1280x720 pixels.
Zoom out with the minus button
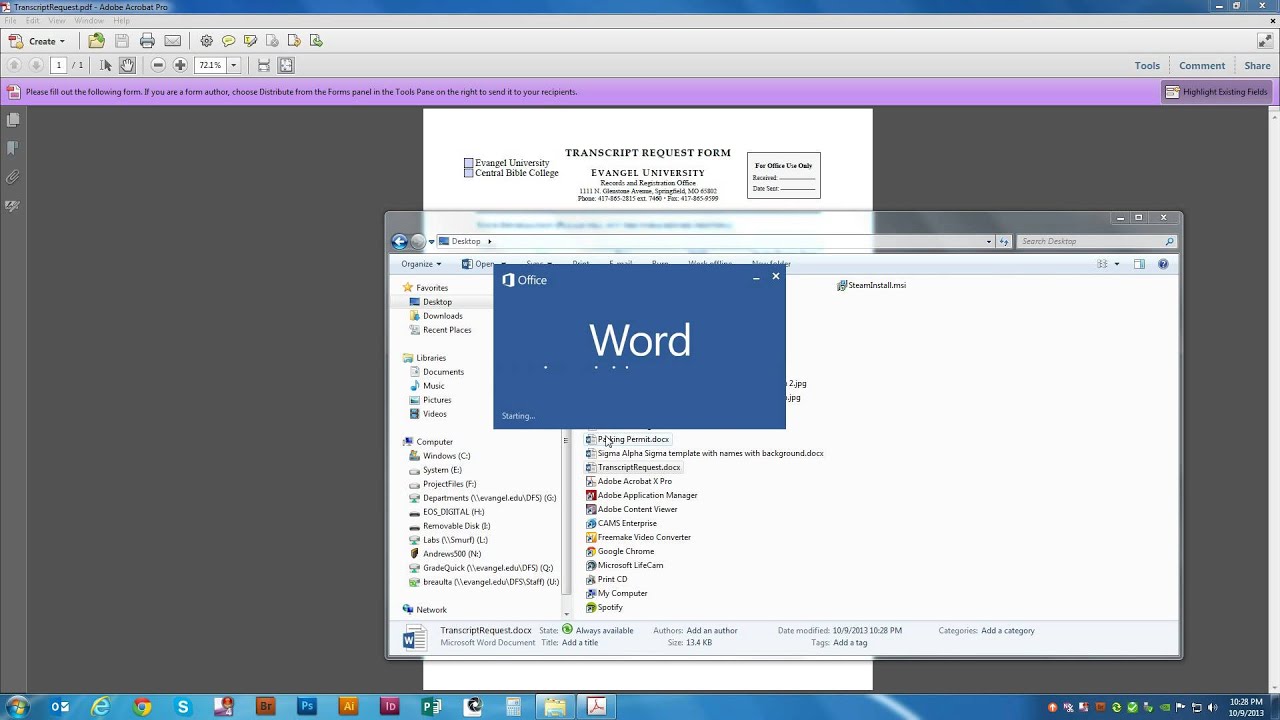(x=158, y=65)
